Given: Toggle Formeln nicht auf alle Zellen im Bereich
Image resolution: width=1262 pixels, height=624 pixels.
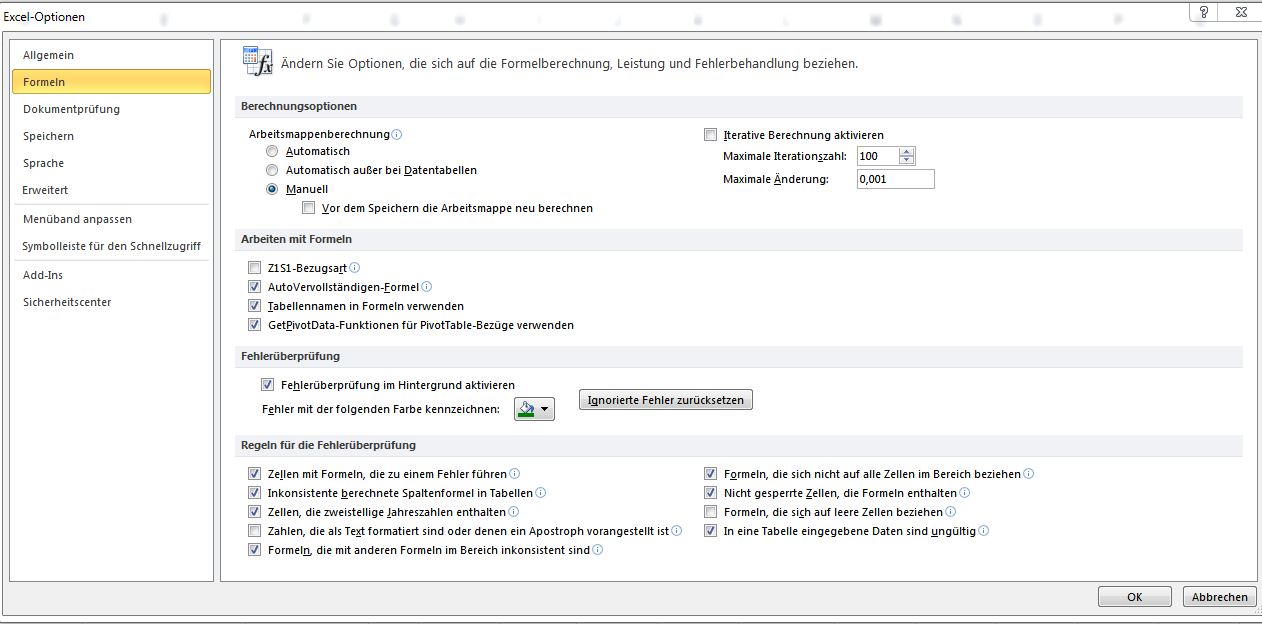Looking at the screenshot, I should pos(711,474).
